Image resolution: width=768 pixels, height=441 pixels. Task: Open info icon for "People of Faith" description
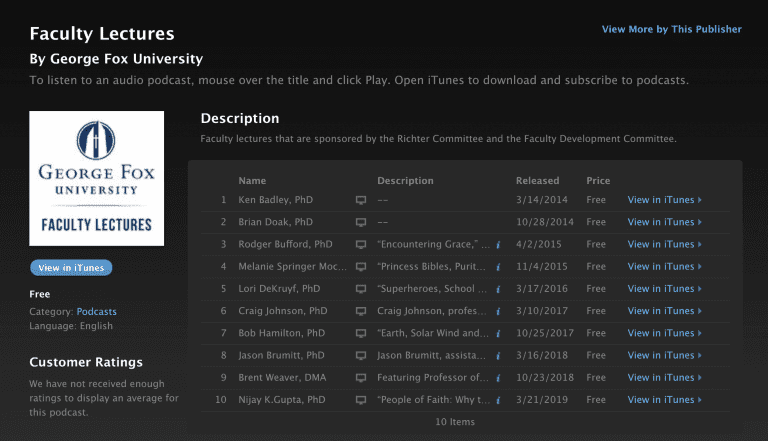coord(498,400)
